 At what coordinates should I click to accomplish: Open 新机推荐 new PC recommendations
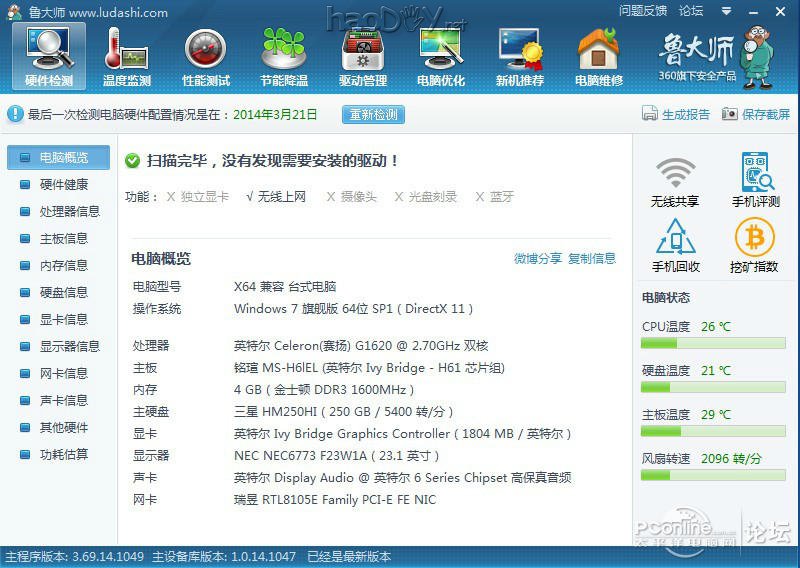[520, 56]
